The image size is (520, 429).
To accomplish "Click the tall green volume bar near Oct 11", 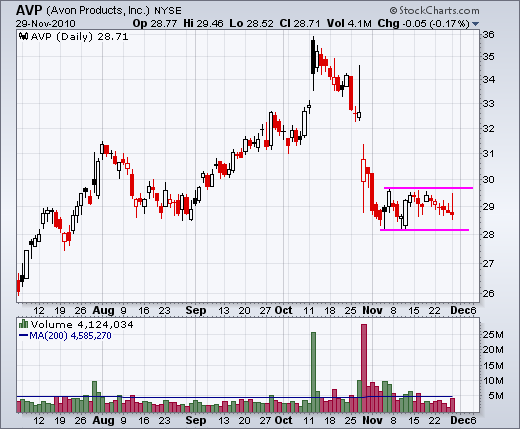I will (313, 372).
